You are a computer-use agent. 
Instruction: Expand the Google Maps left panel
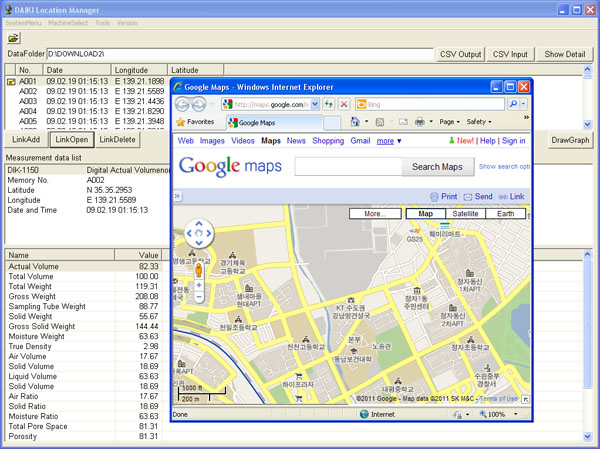click(177, 196)
